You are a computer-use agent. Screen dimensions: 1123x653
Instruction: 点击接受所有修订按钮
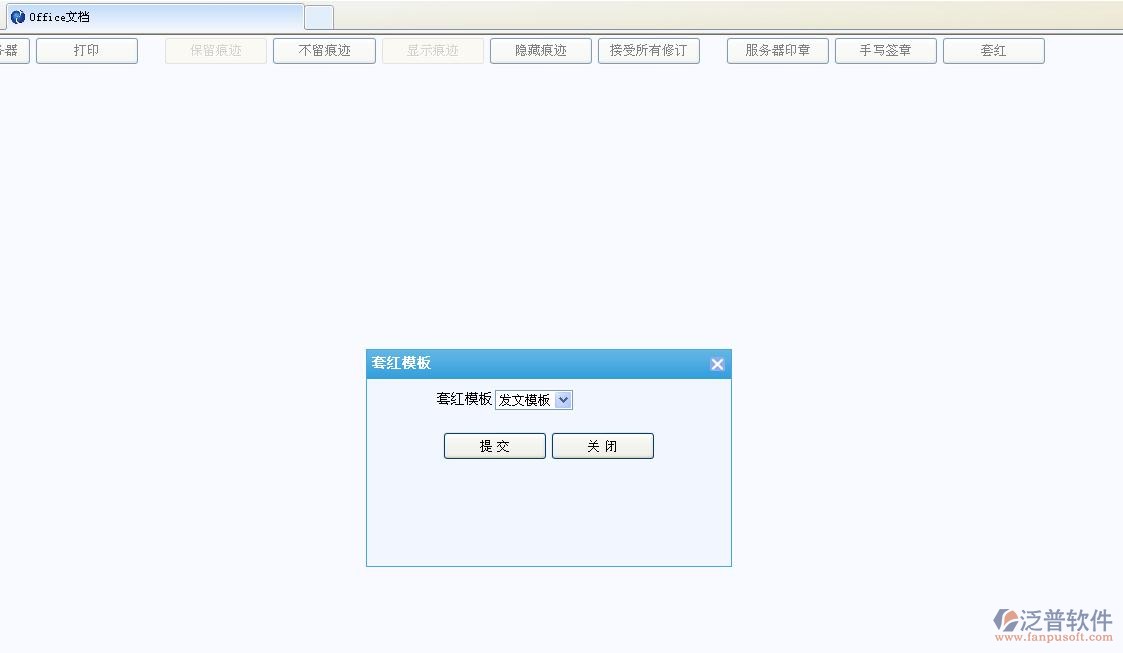pyautogui.click(x=648, y=50)
